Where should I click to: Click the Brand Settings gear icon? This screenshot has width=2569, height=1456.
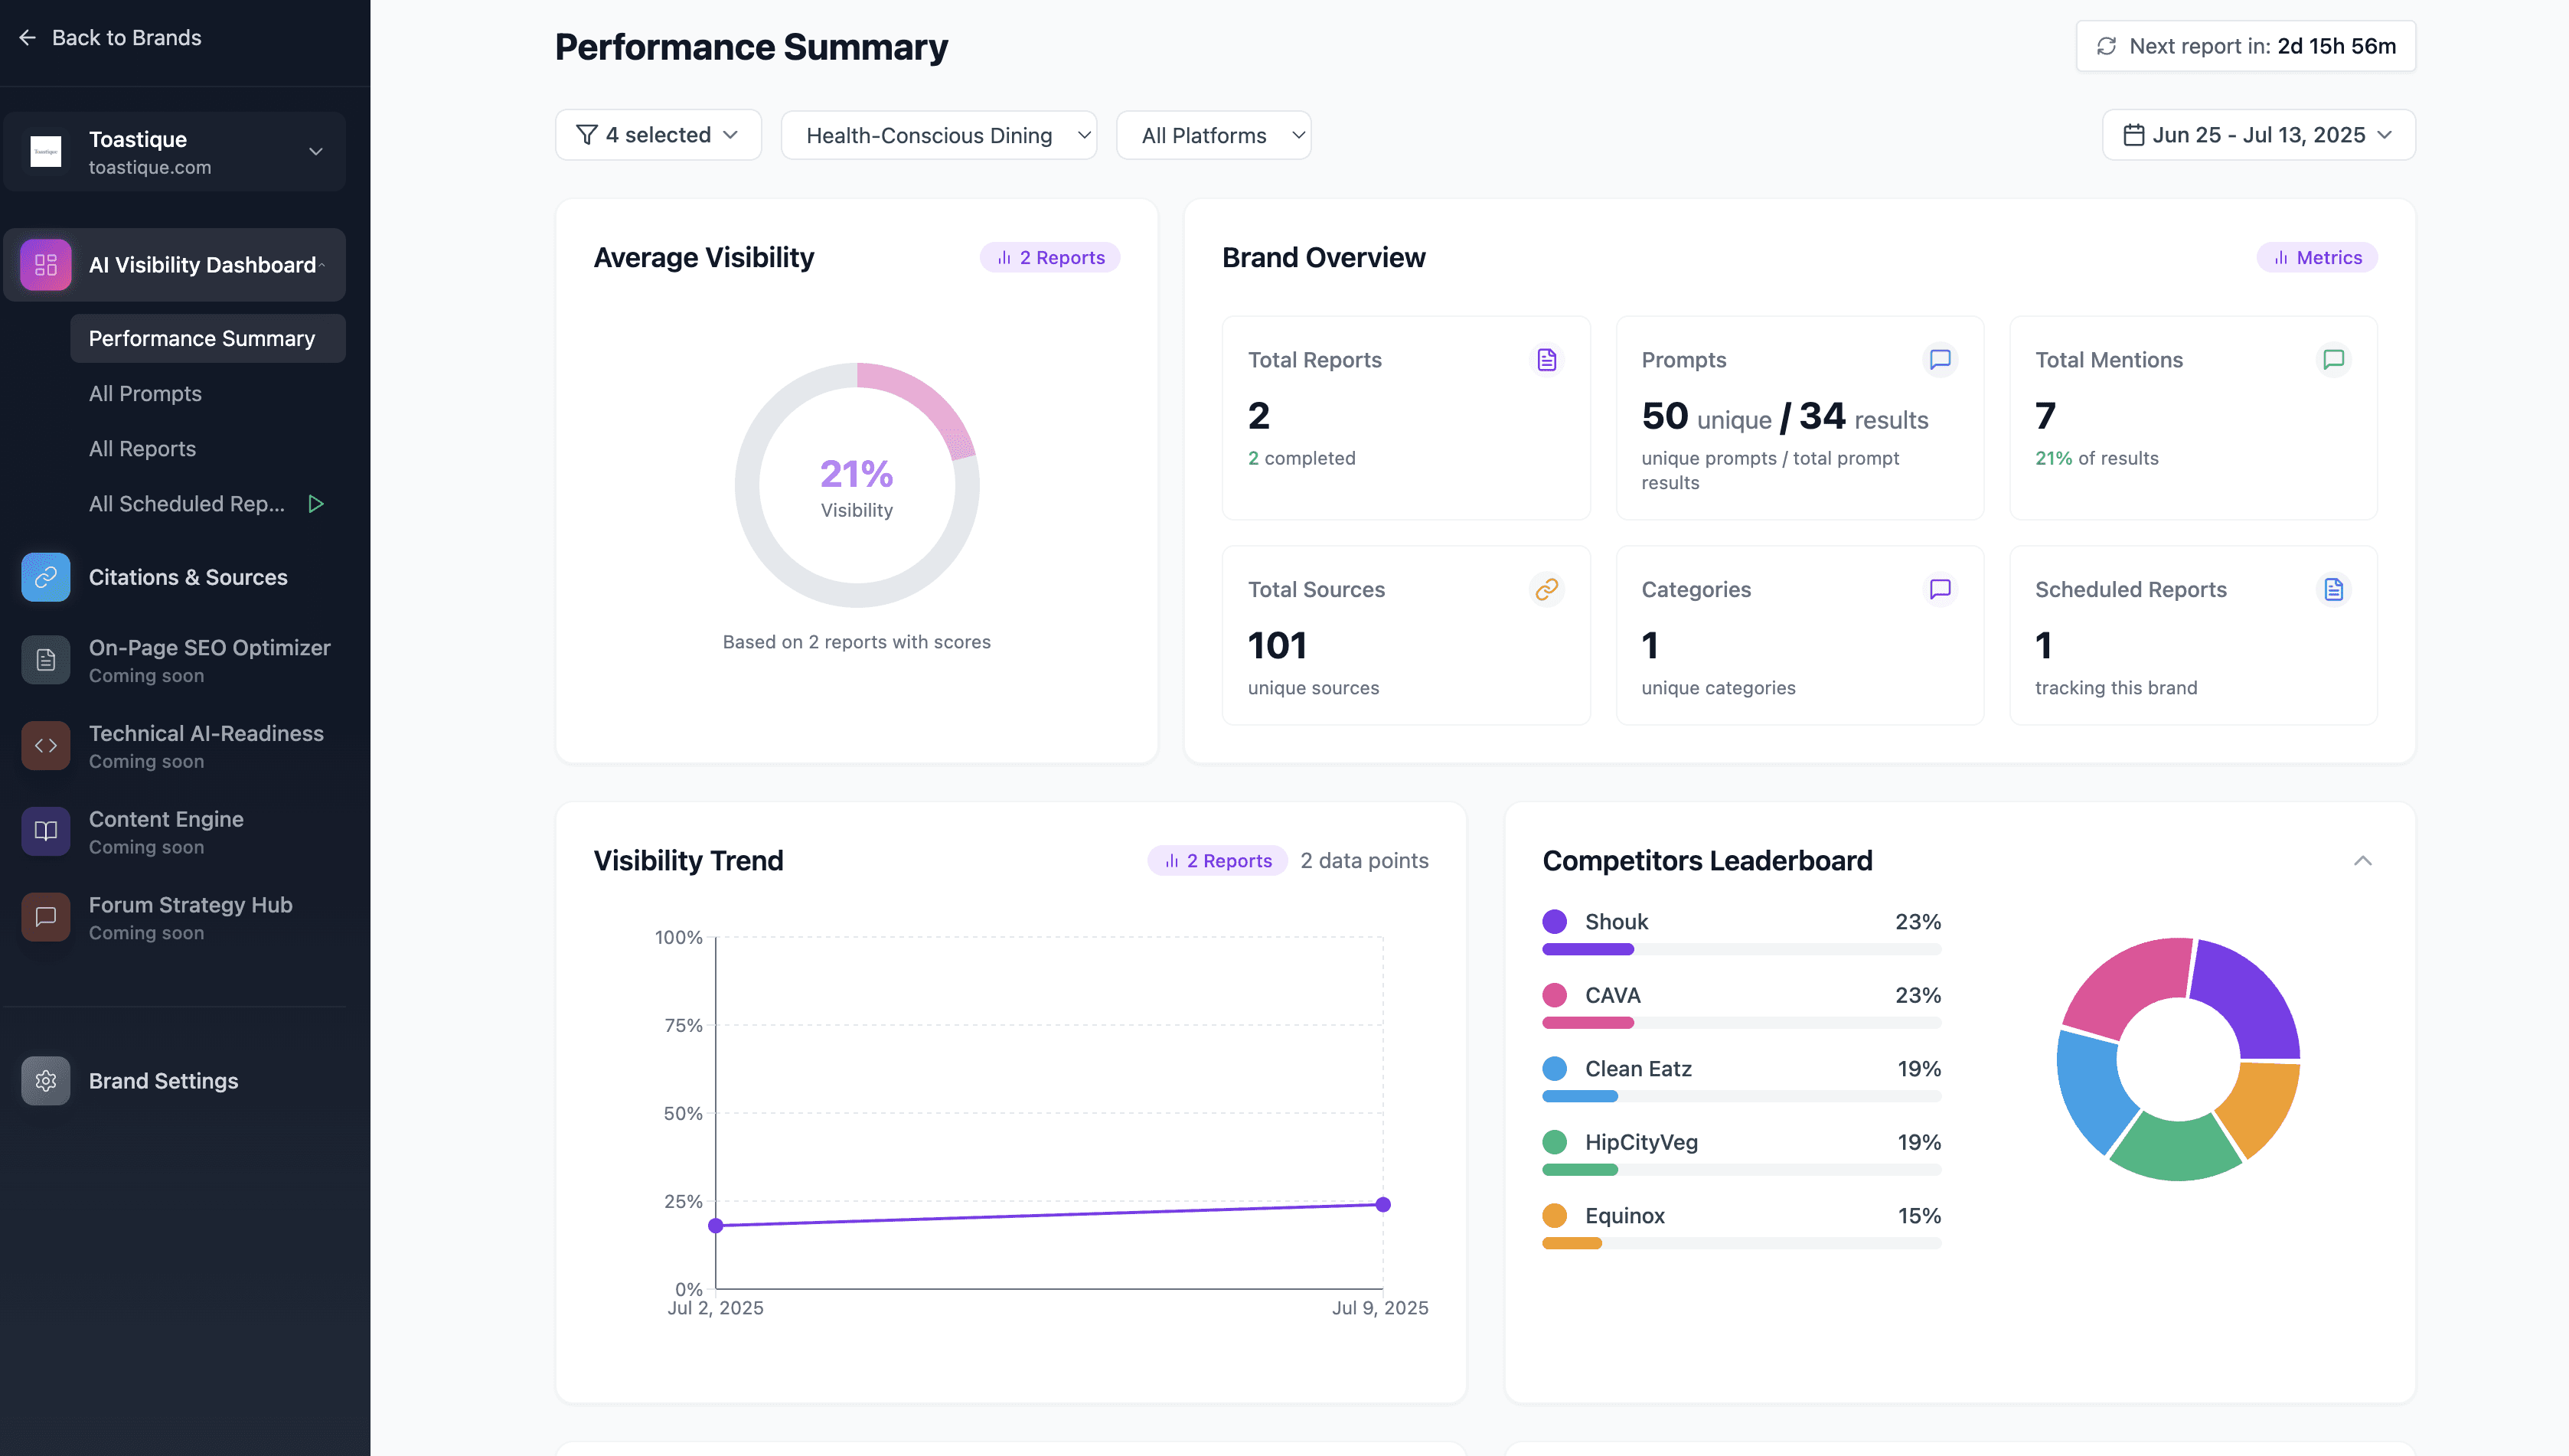tap(45, 1081)
